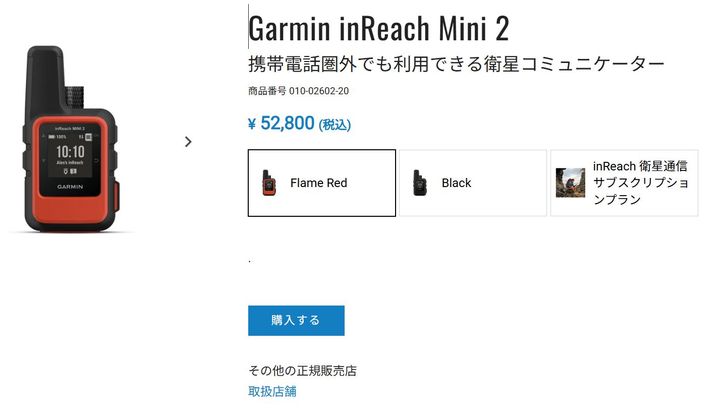Click the black device thumbnail icon

[419, 183]
